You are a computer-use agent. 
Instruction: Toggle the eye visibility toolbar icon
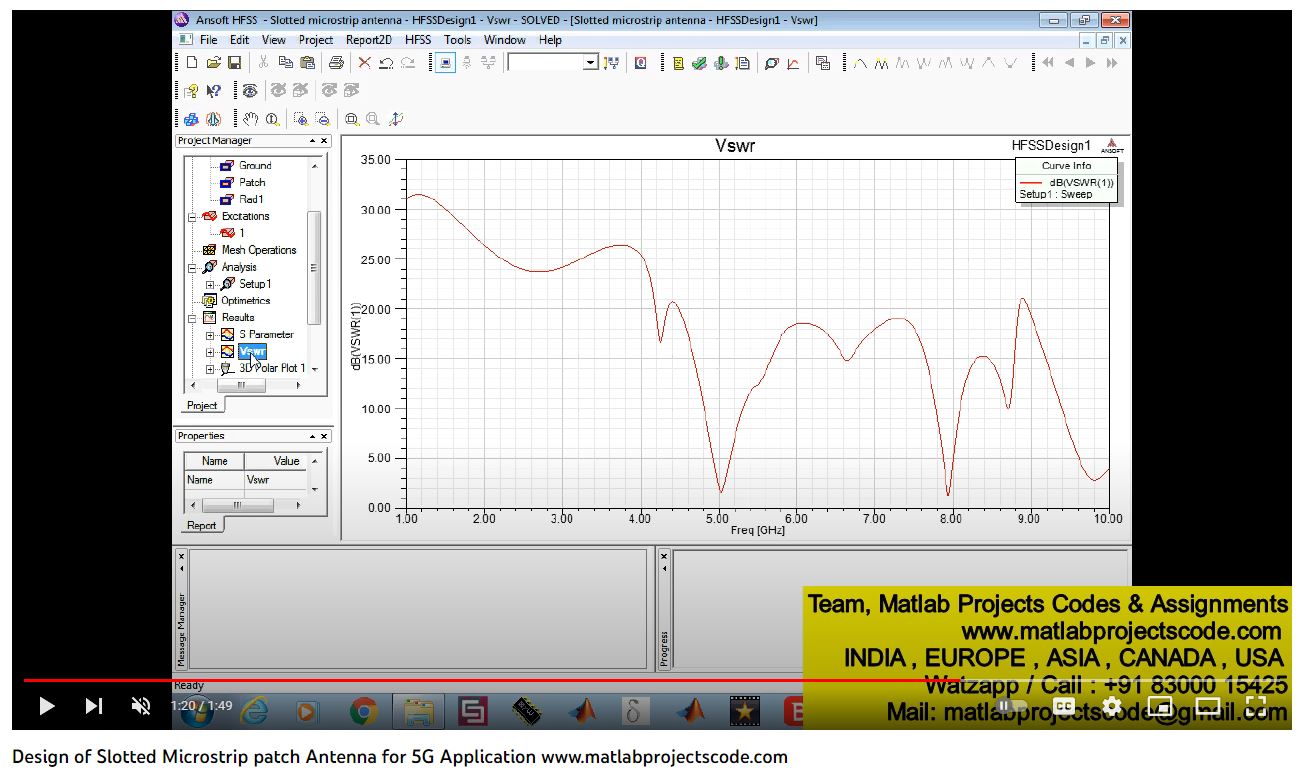[250, 91]
